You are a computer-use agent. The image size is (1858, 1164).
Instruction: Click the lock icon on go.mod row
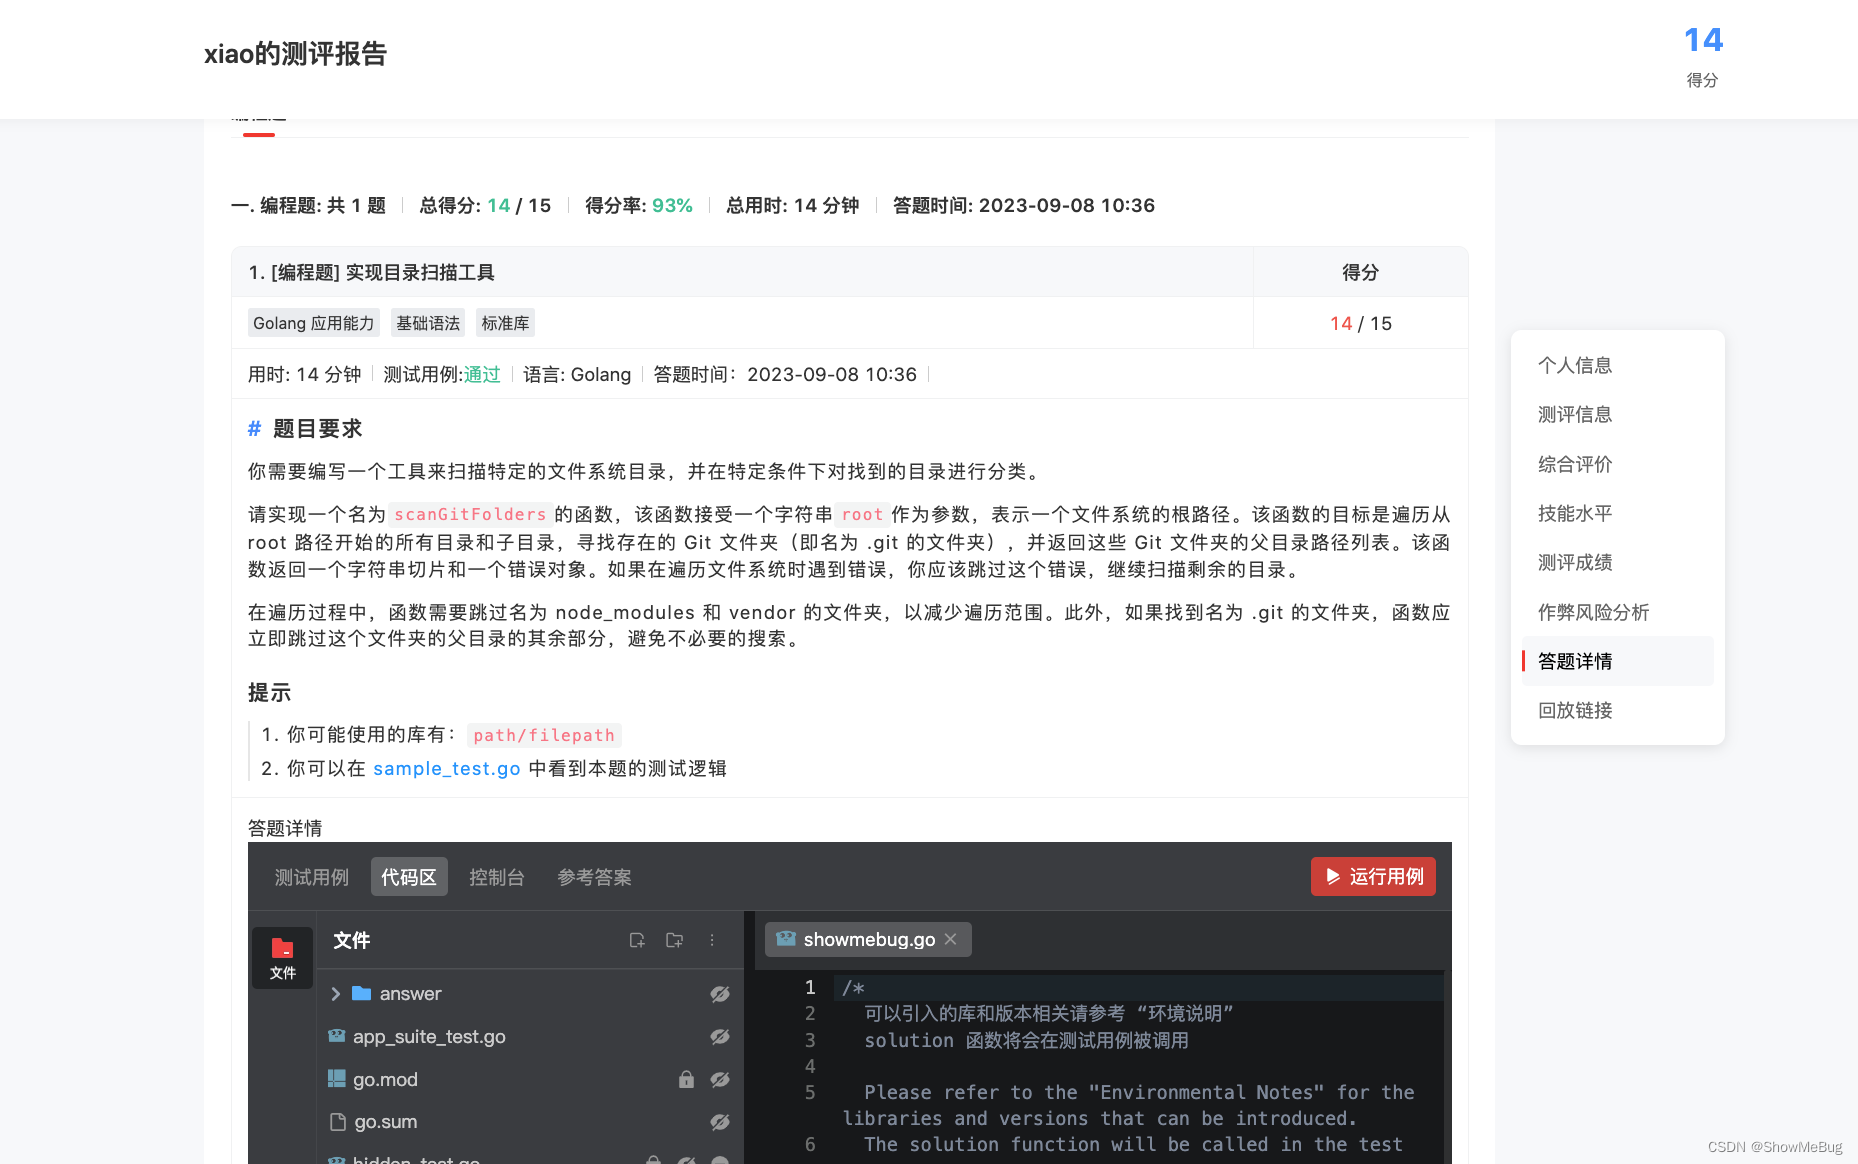[686, 1079]
